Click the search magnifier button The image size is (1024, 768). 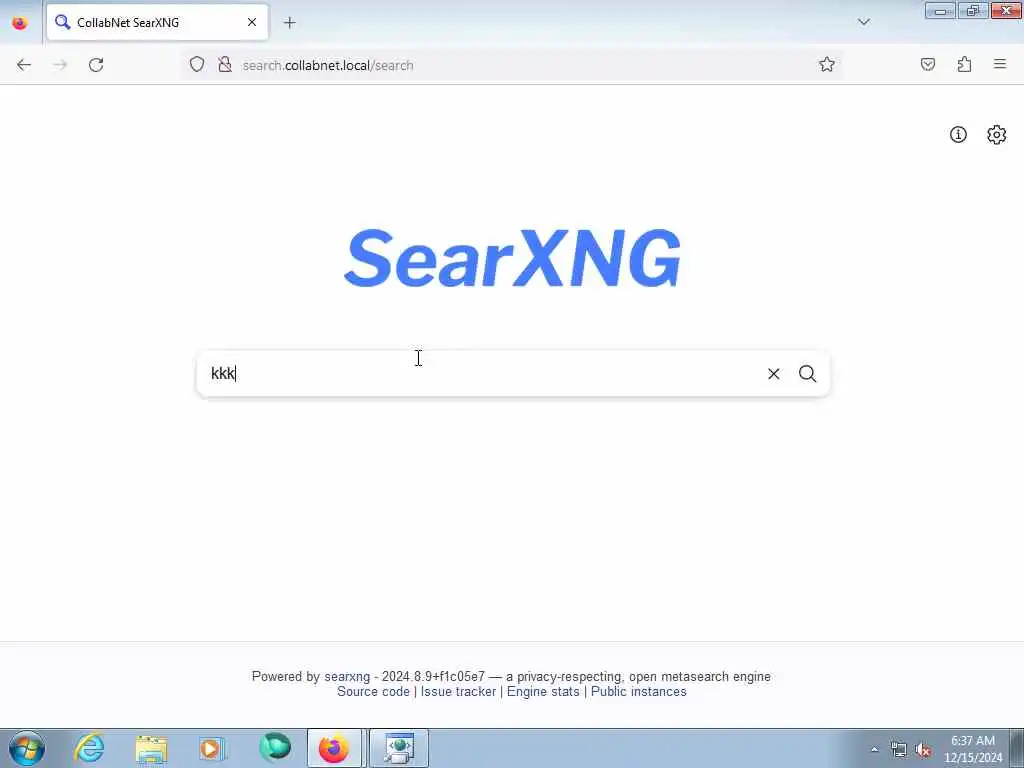coord(807,374)
